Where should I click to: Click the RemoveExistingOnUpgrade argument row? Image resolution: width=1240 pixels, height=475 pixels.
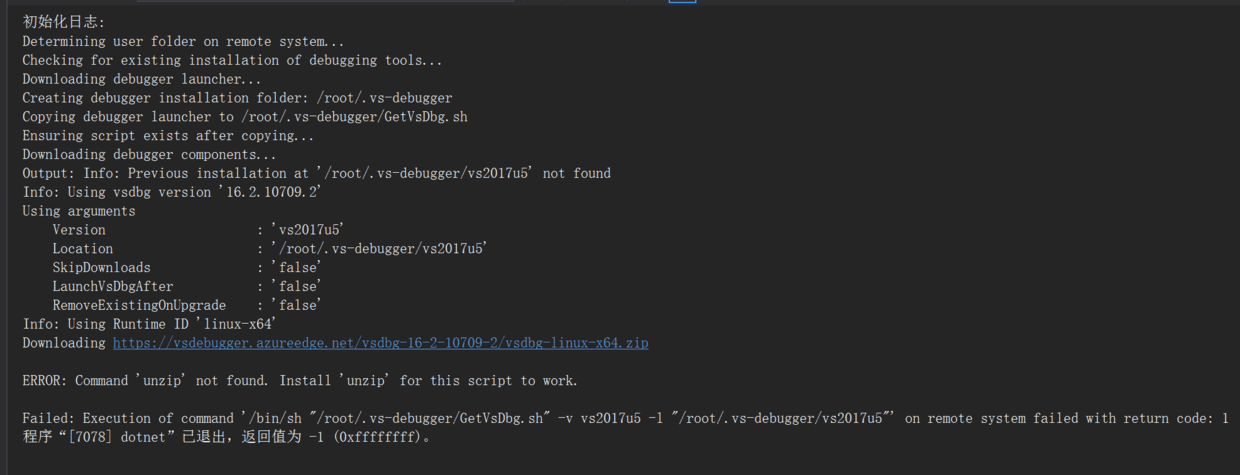(x=186, y=305)
